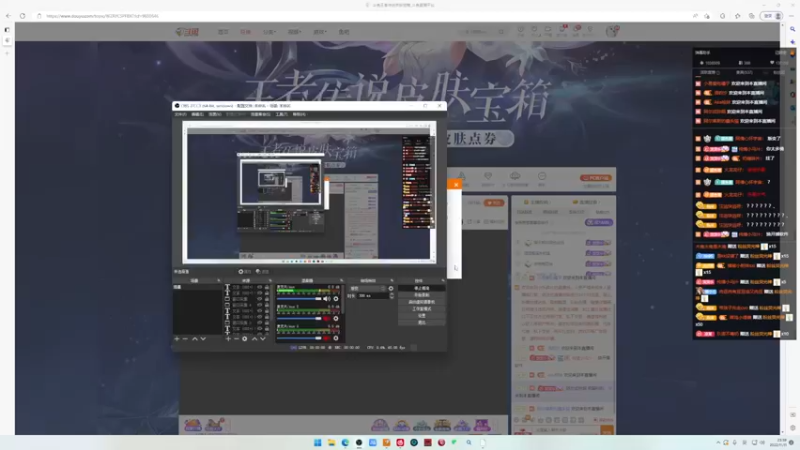Image resolution: width=800 pixels, height=450 pixels.
Task: Mute the first mixer track (speaker icon)
Action: pos(327,299)
